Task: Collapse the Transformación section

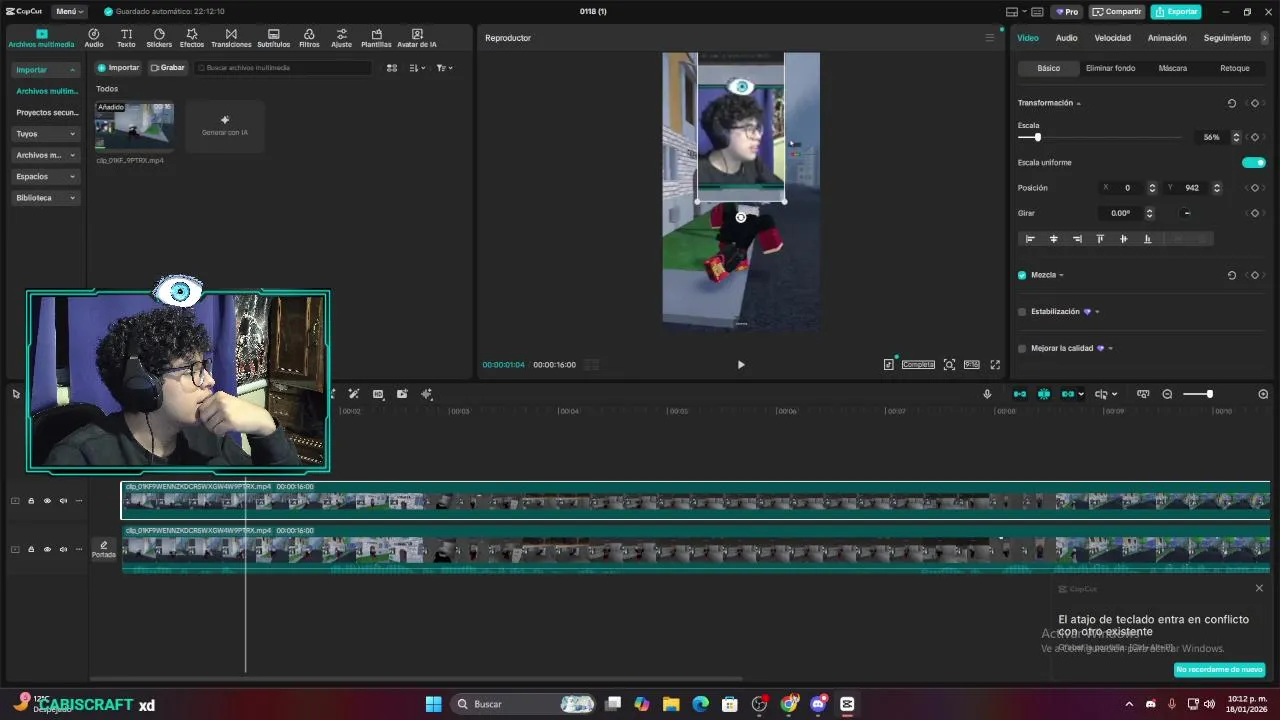Action: [x=1078, y=104]
